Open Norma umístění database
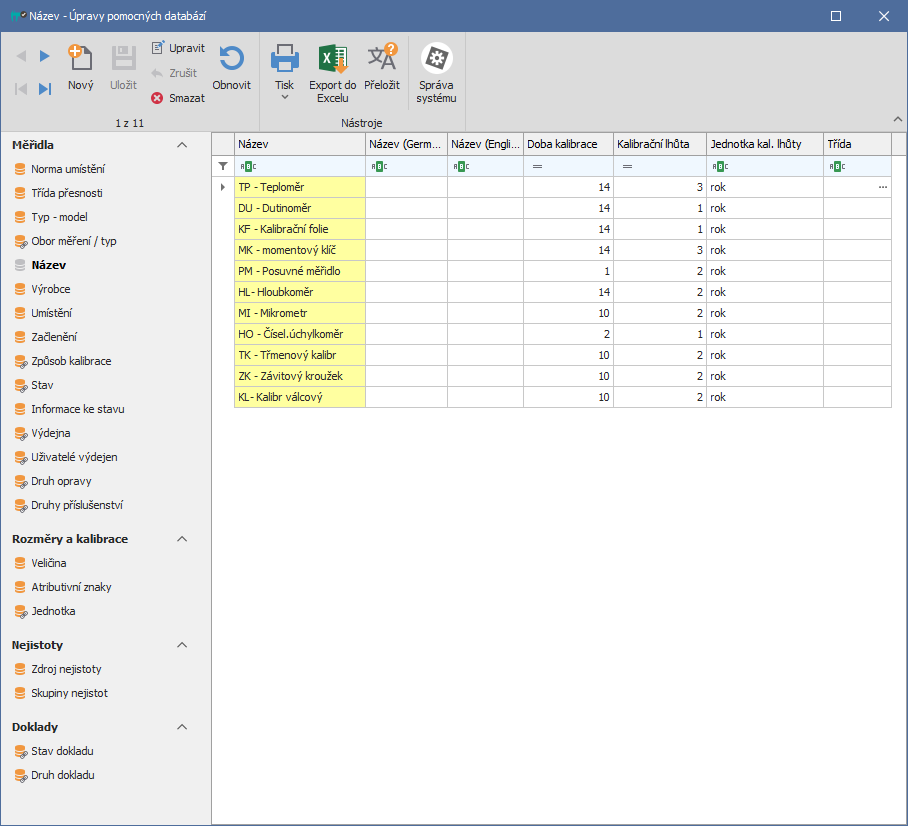 [x=60, y=169]
